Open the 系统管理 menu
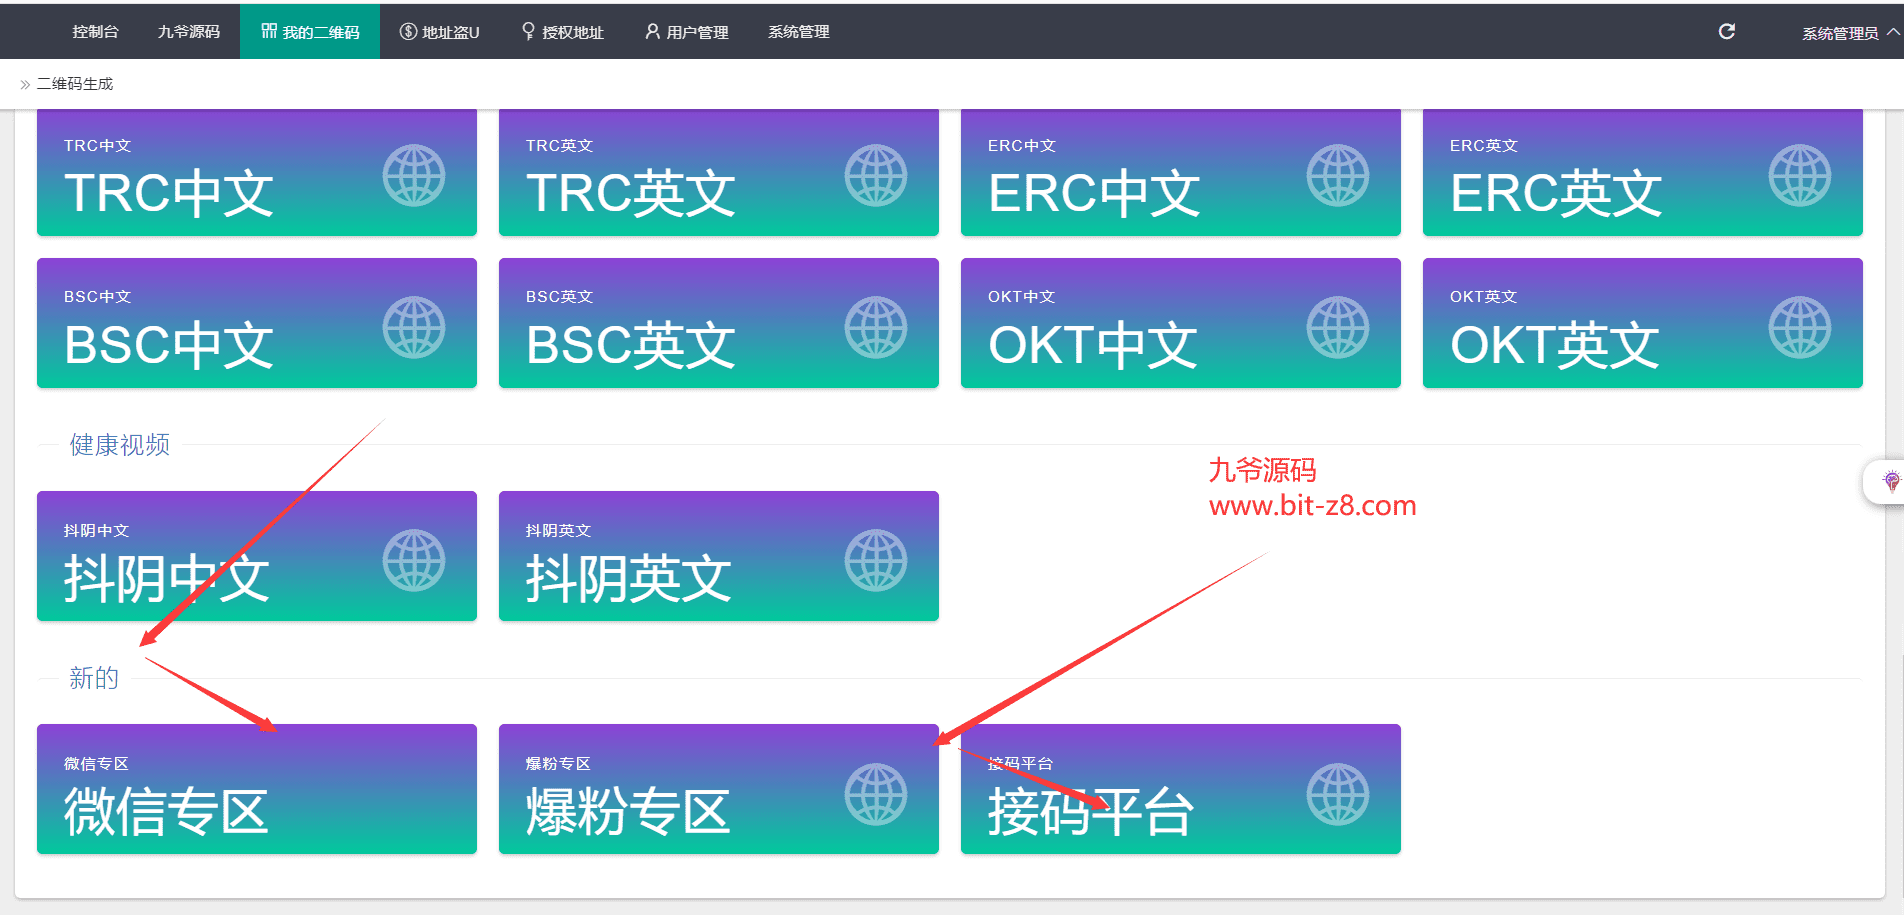 798,32
